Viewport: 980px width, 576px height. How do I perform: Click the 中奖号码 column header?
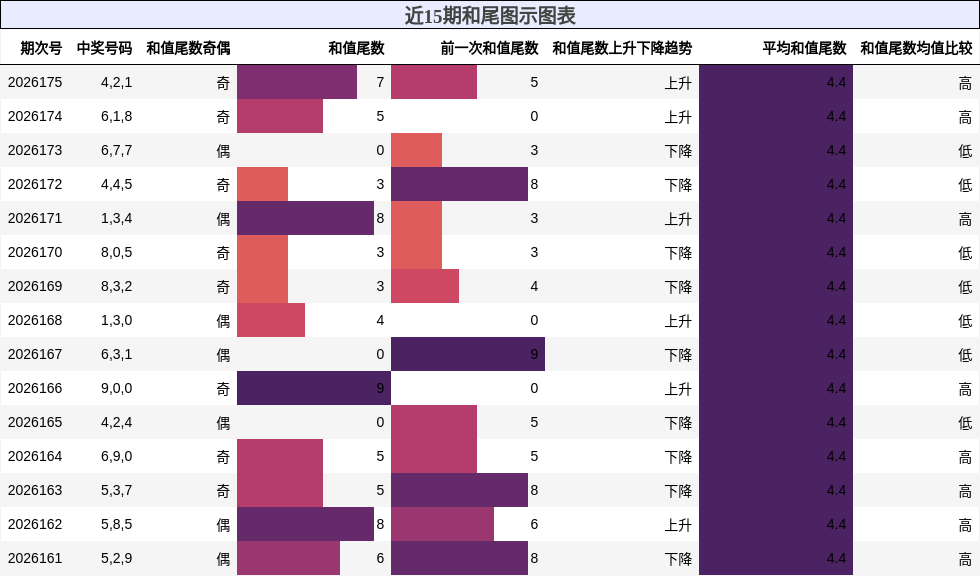pyautogui.click(x=104, y=48)
